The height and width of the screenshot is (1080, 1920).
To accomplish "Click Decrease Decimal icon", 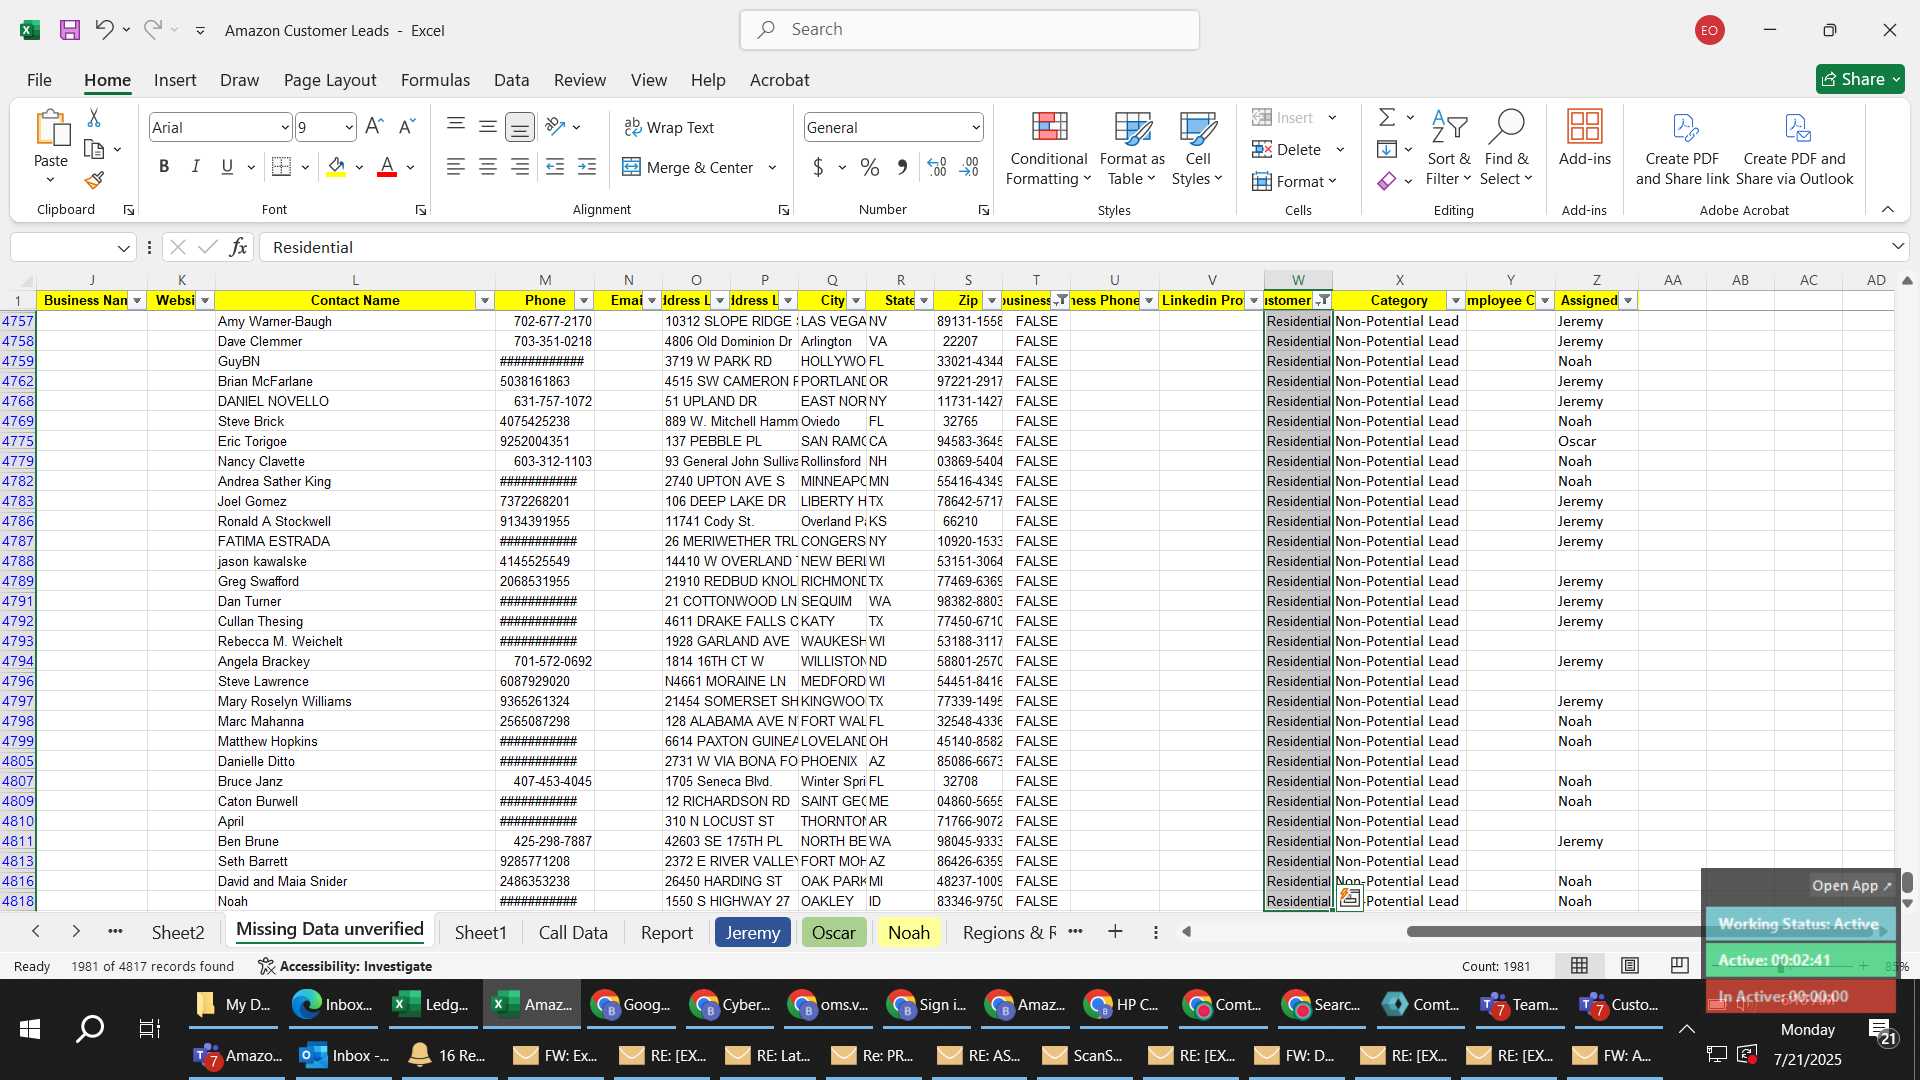I will point(969,167).
